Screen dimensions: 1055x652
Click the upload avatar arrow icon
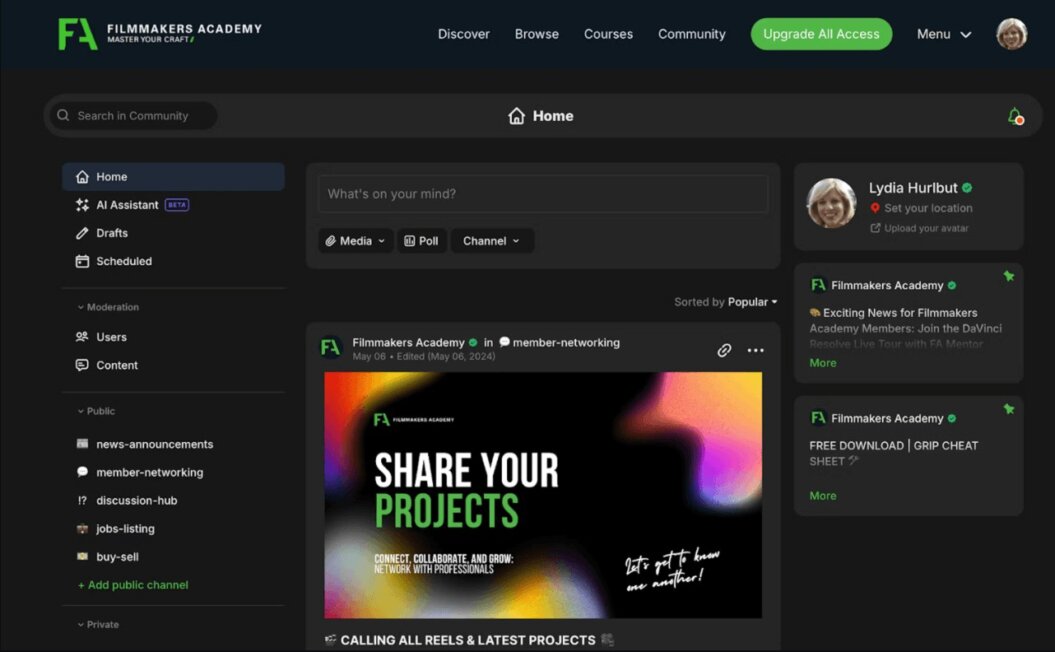875,228
